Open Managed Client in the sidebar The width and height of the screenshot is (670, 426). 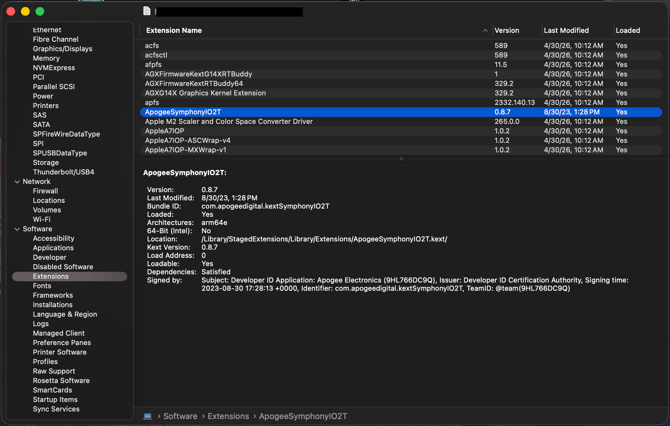(59, 333)
